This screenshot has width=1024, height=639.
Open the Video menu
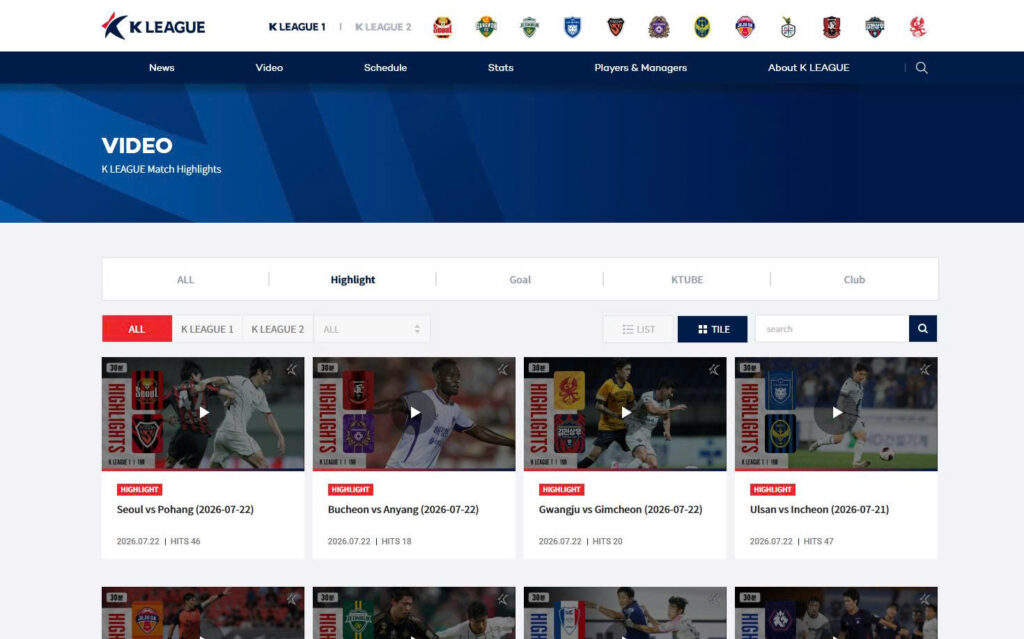[269, 67]
